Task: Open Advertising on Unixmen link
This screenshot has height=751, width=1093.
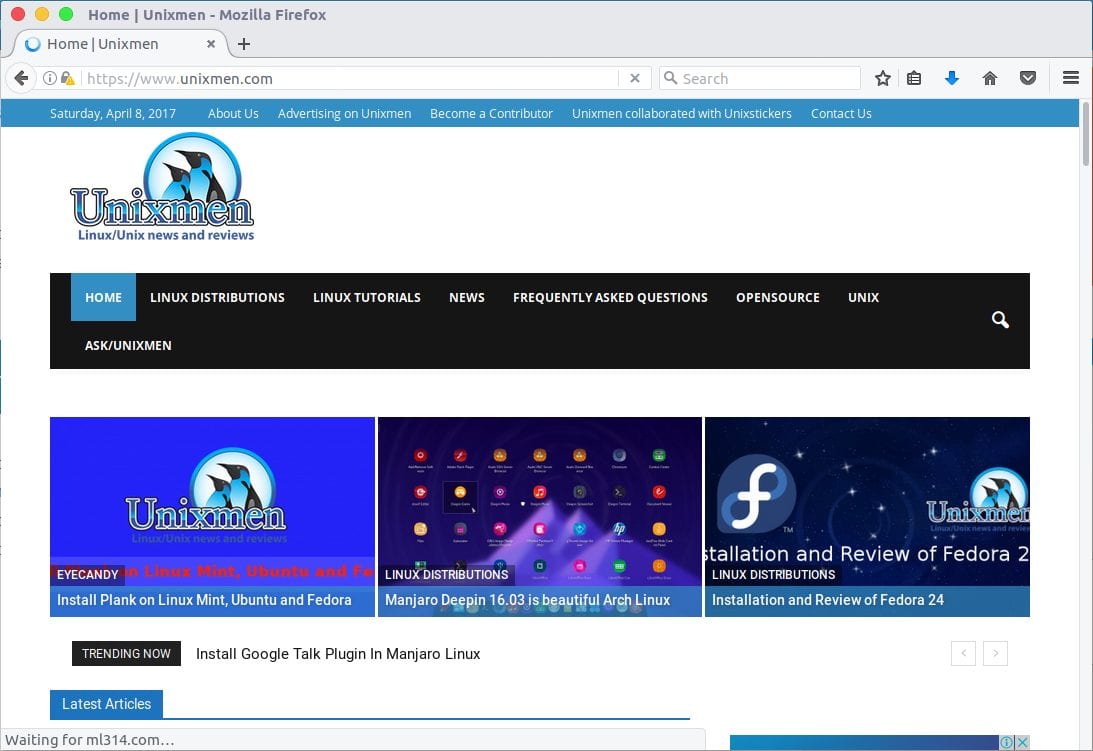Action: (344, 114)
